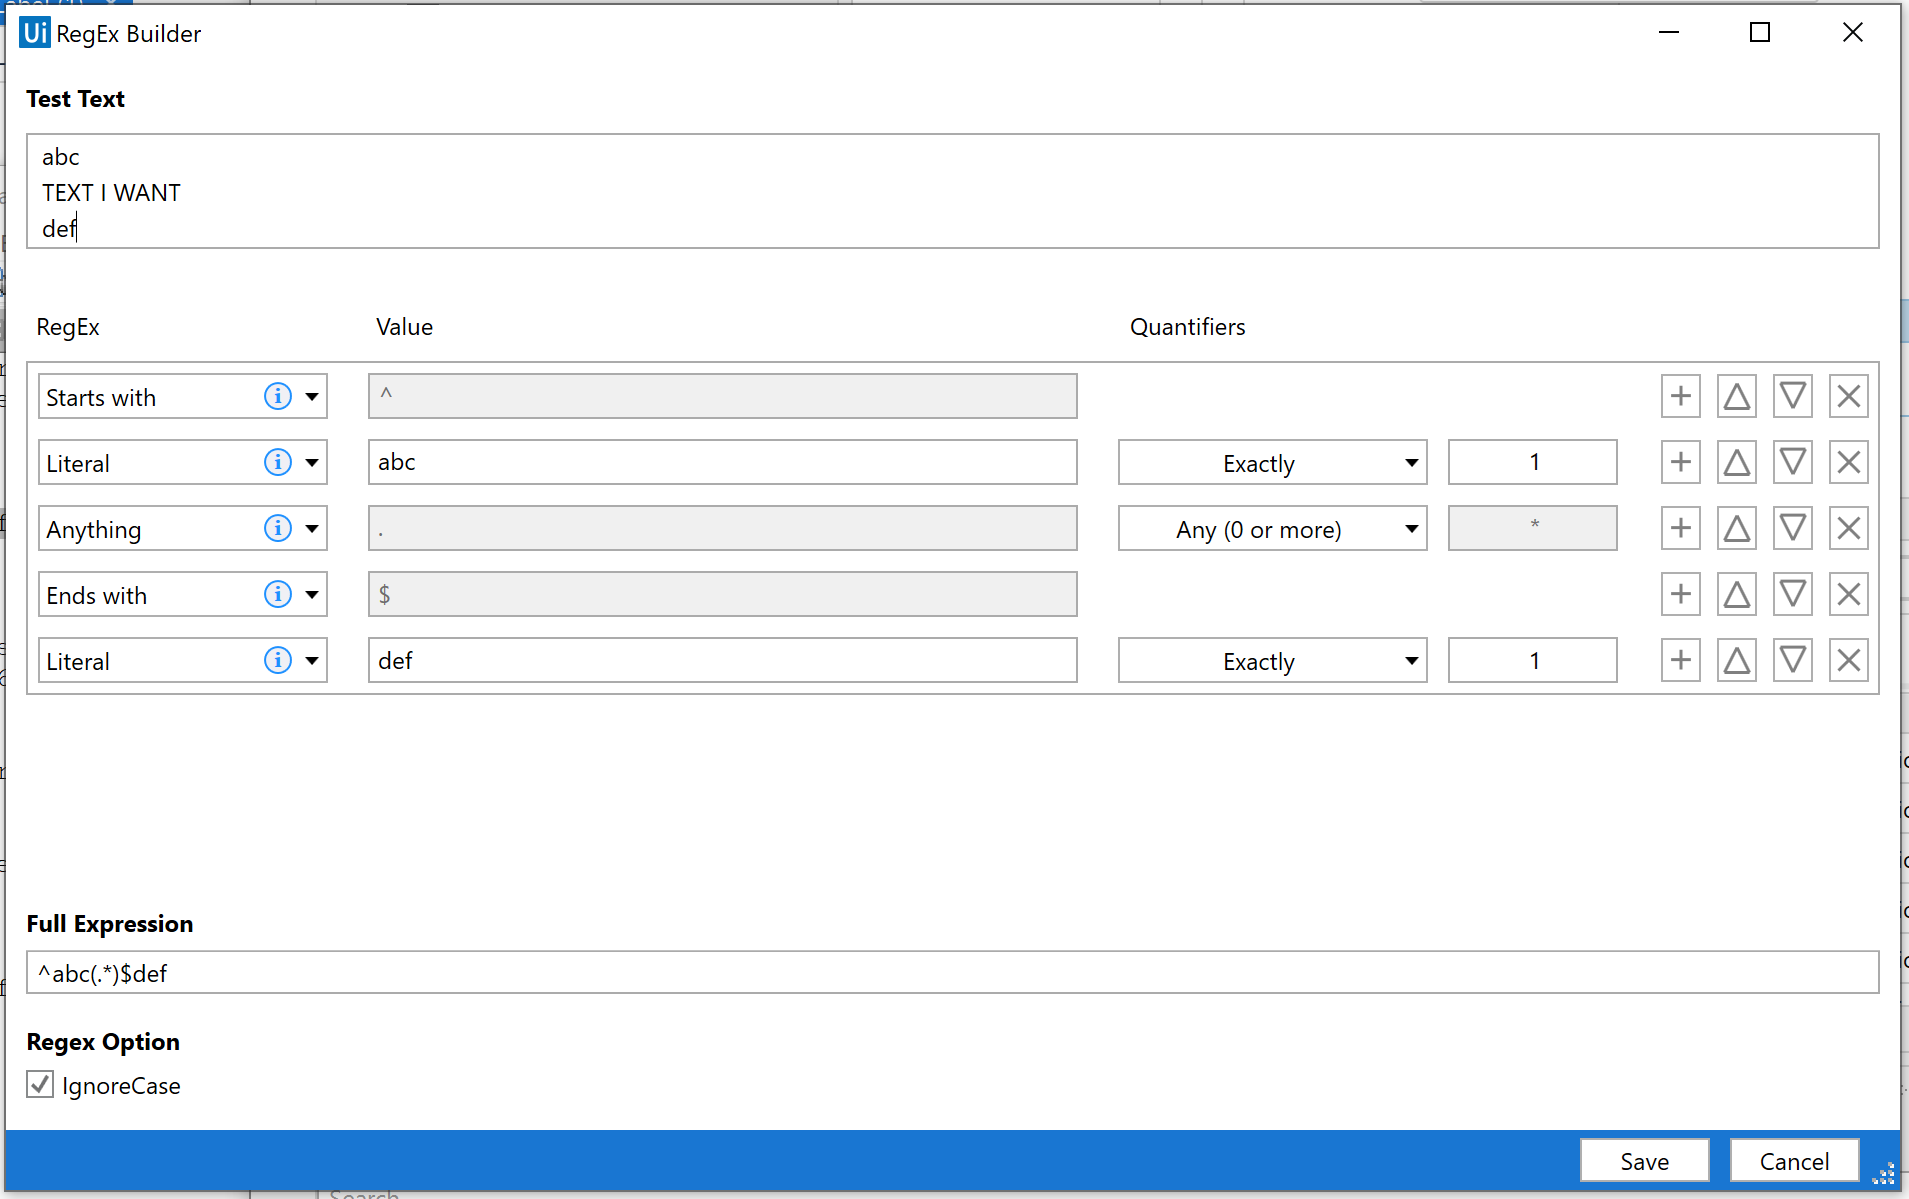This screenshot has height=1199, width=1909.
Task: Open the info tooltip for the Literal def row
Action: coord(278,660)
